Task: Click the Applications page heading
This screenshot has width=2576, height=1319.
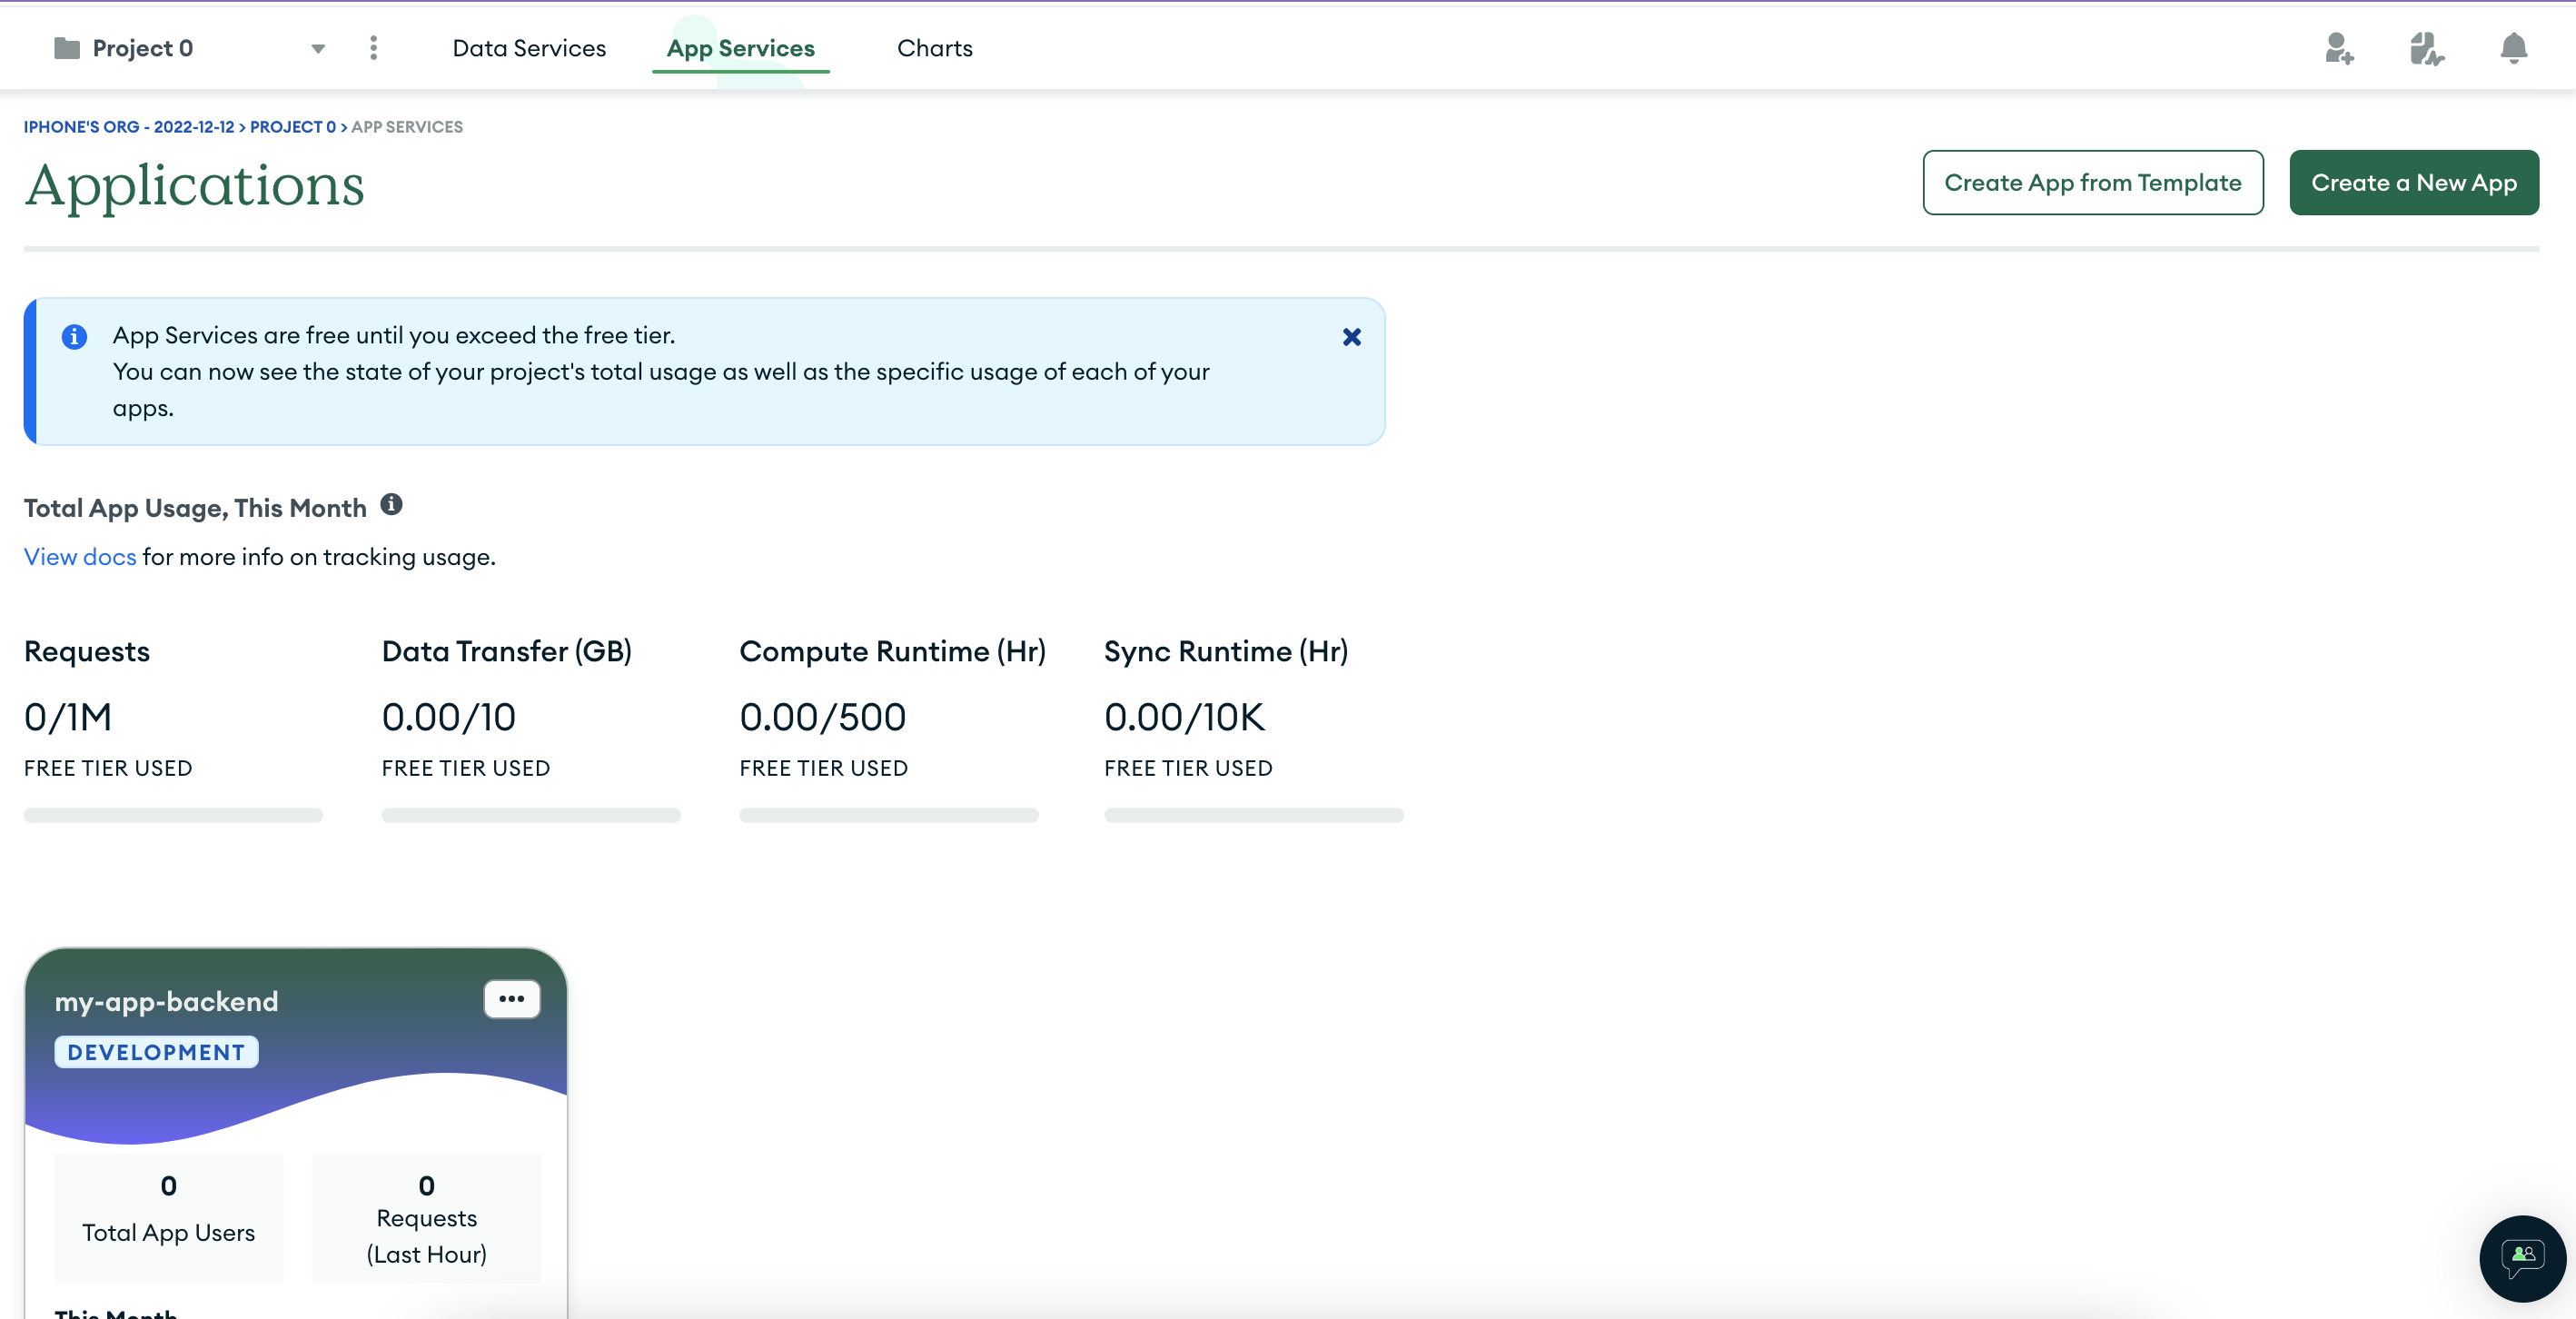Action: (195, 186)
